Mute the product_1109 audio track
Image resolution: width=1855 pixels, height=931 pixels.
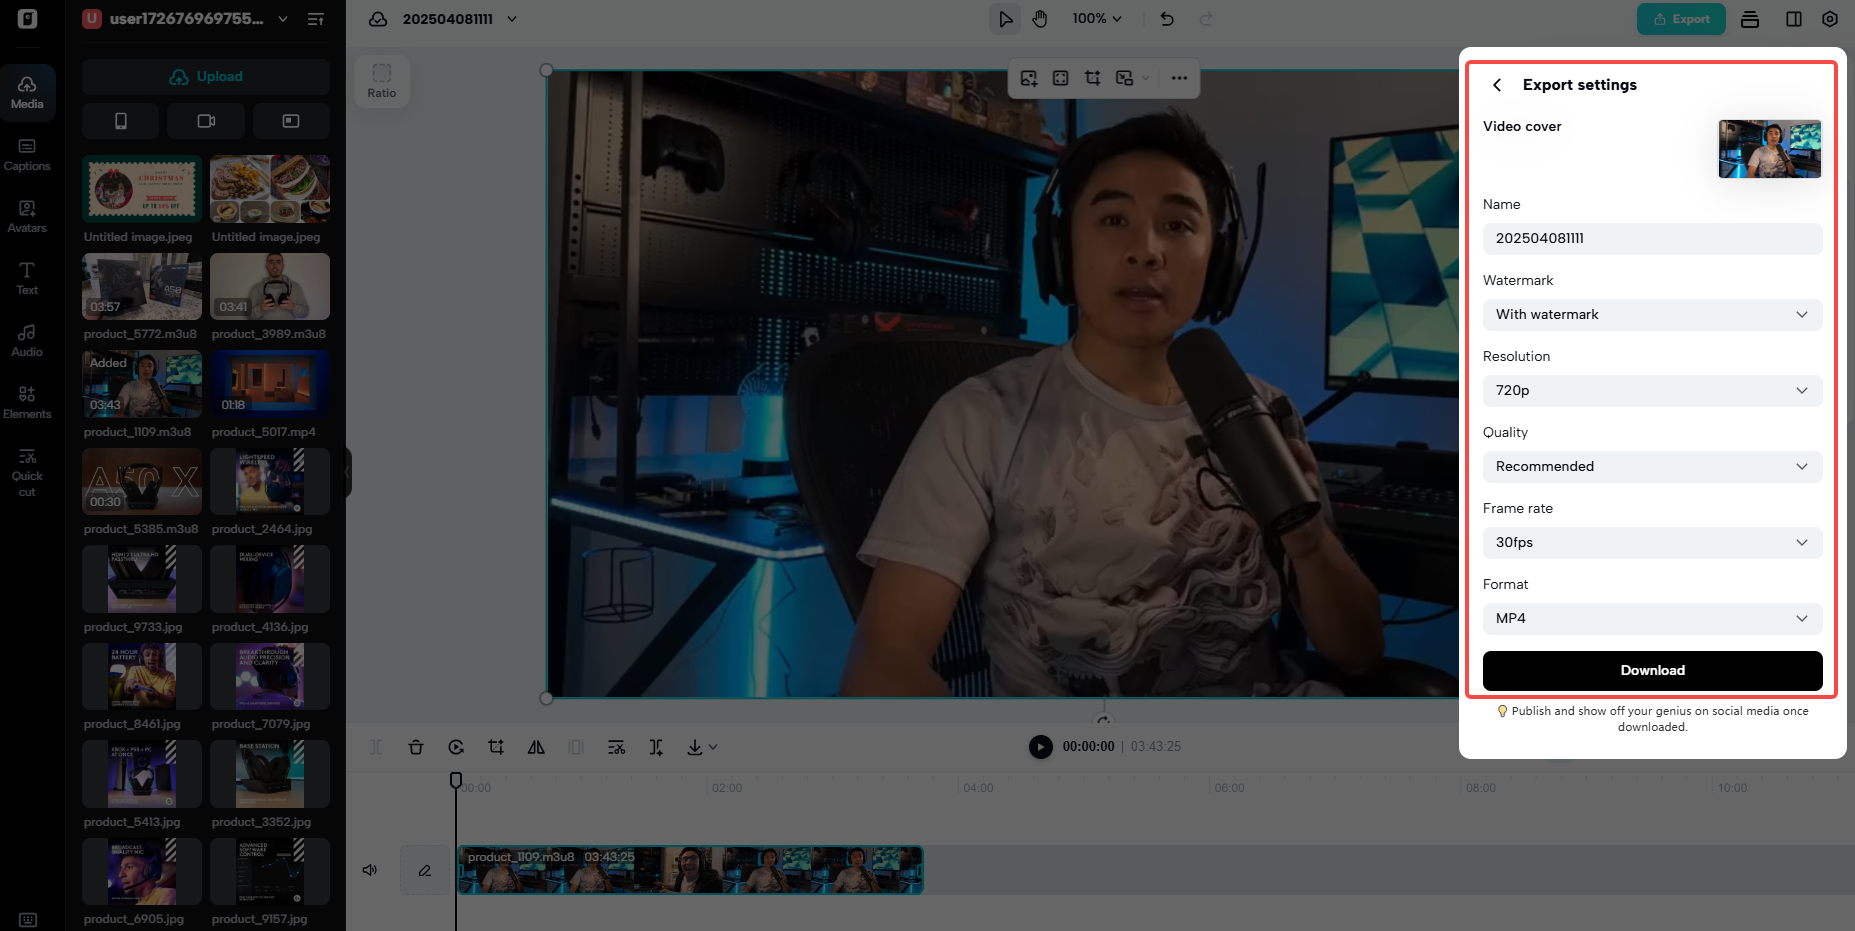click(x=369, y=869)
